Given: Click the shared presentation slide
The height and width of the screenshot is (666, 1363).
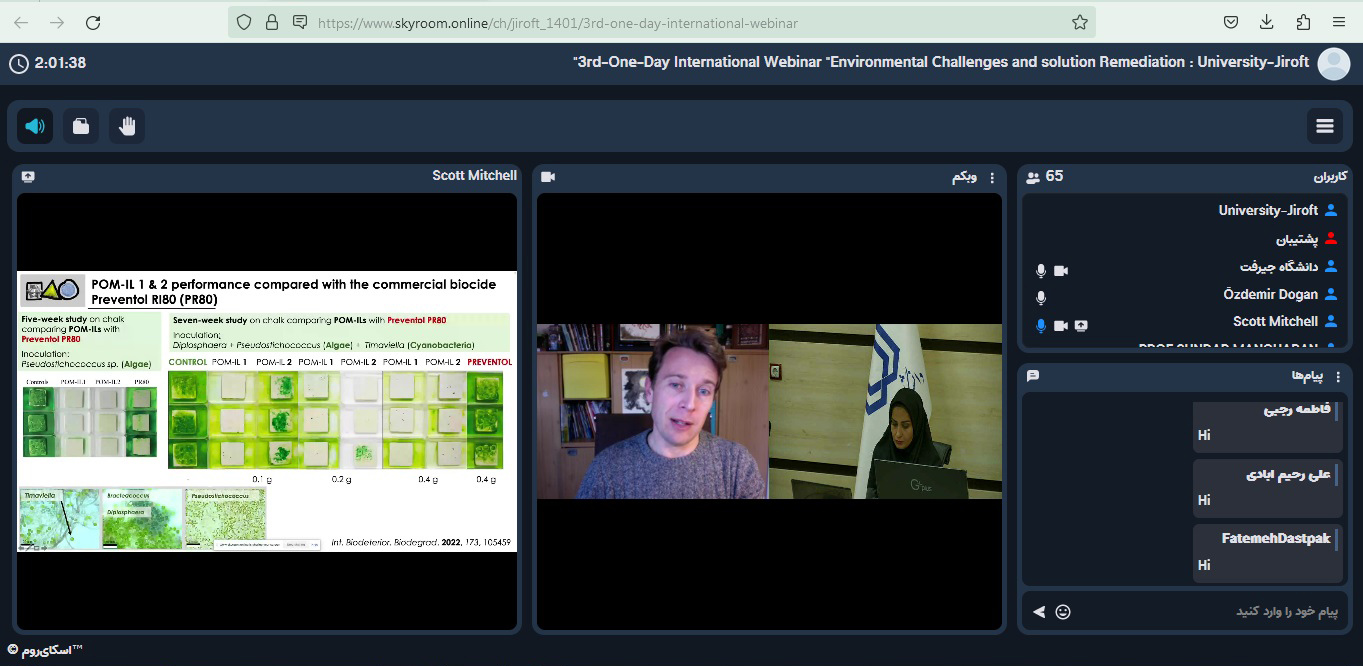Looking at the screenshot, I should tap(267, 411).
